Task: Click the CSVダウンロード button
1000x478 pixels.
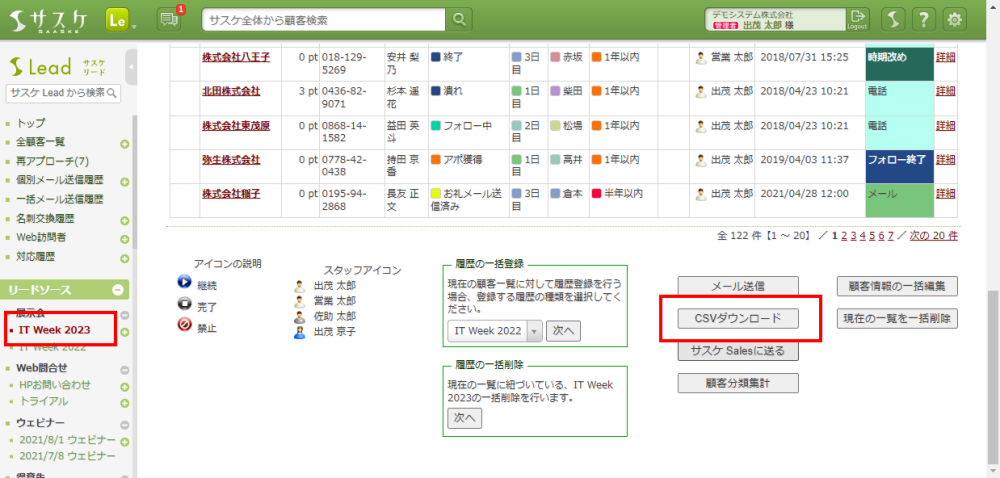Action: [x=738, y=318]
